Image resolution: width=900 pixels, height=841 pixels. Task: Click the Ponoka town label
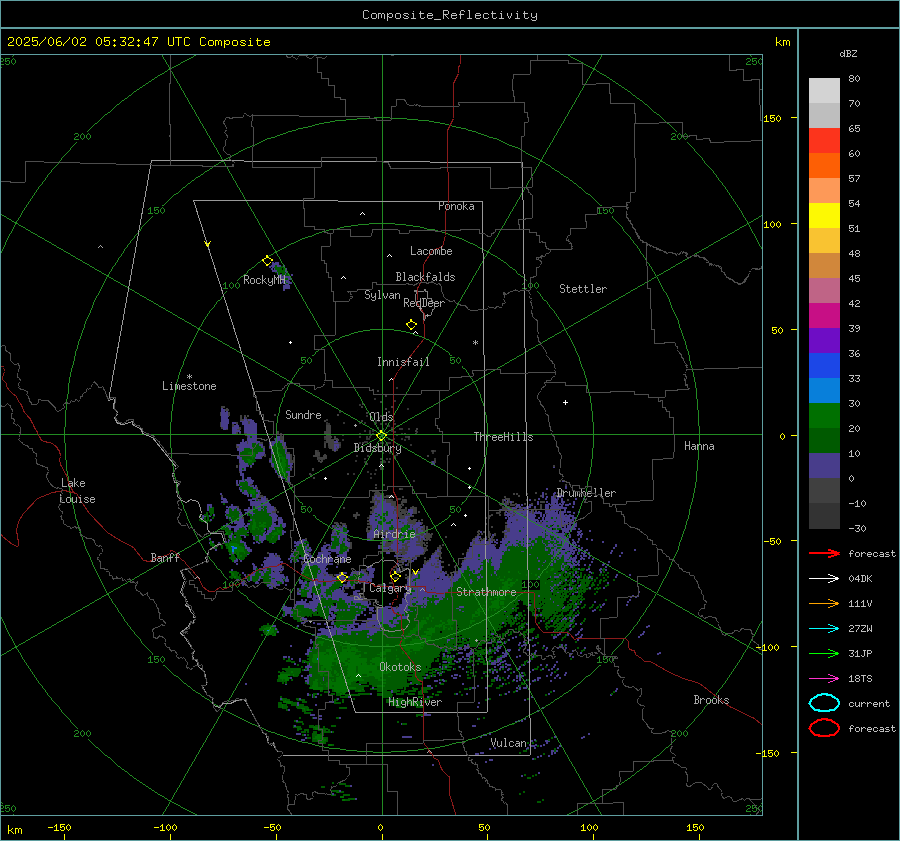pos(456,206)
